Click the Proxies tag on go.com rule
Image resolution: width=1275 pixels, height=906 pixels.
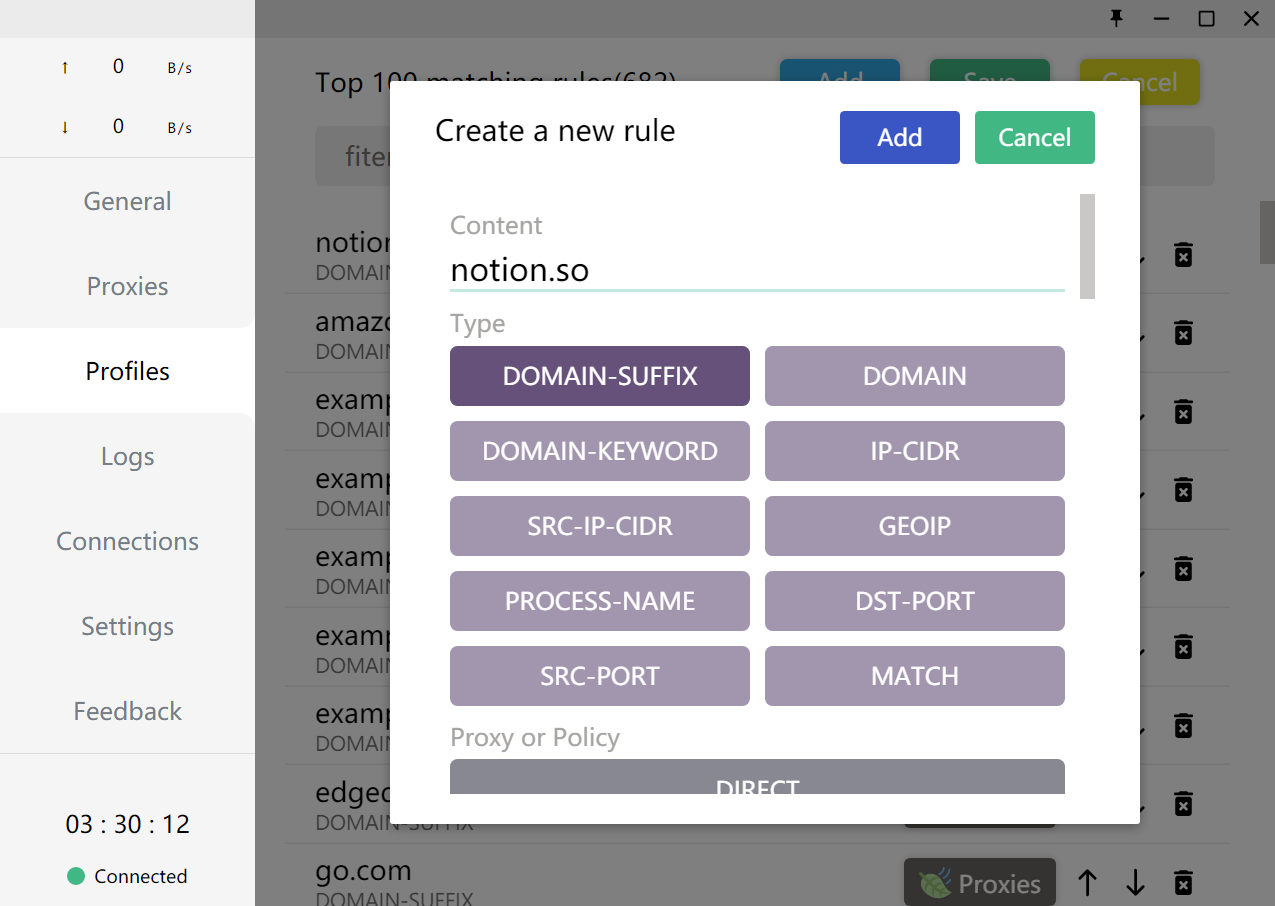pos(980,883)
